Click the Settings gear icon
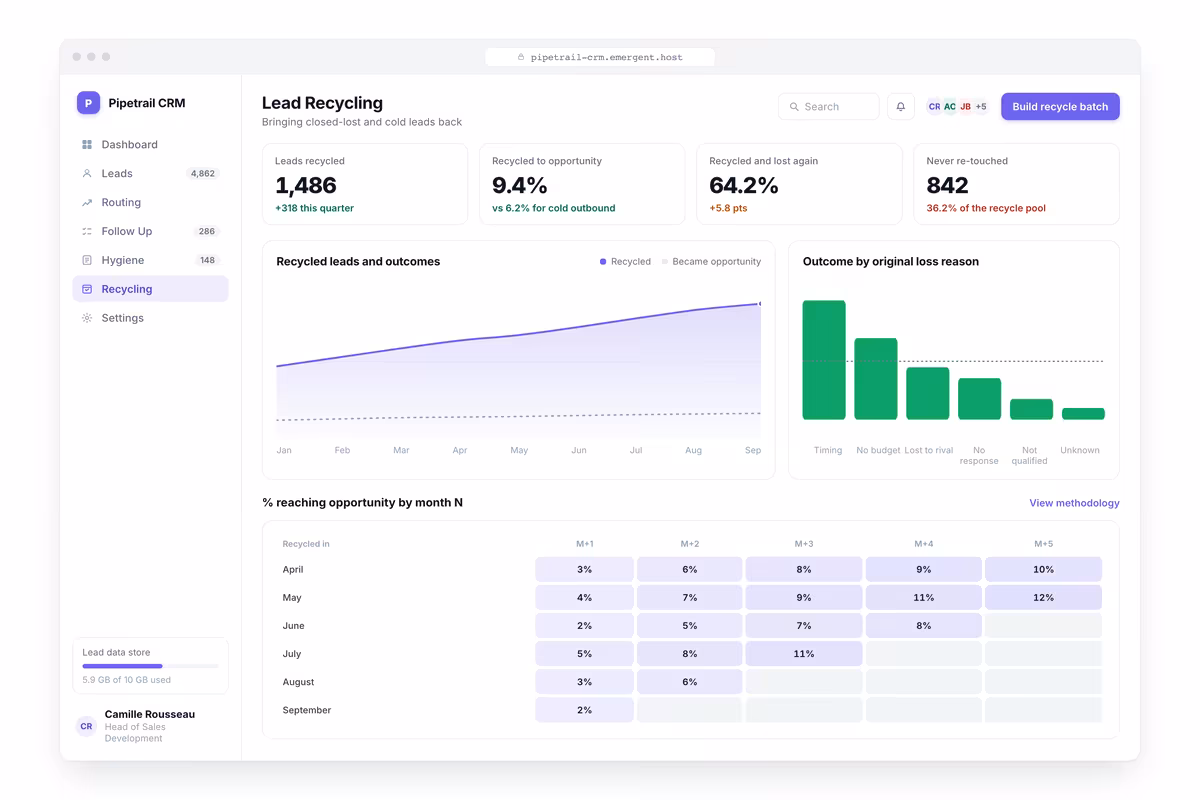The height and width of the screenshot is (800, 1200). (x=87, y=318)
